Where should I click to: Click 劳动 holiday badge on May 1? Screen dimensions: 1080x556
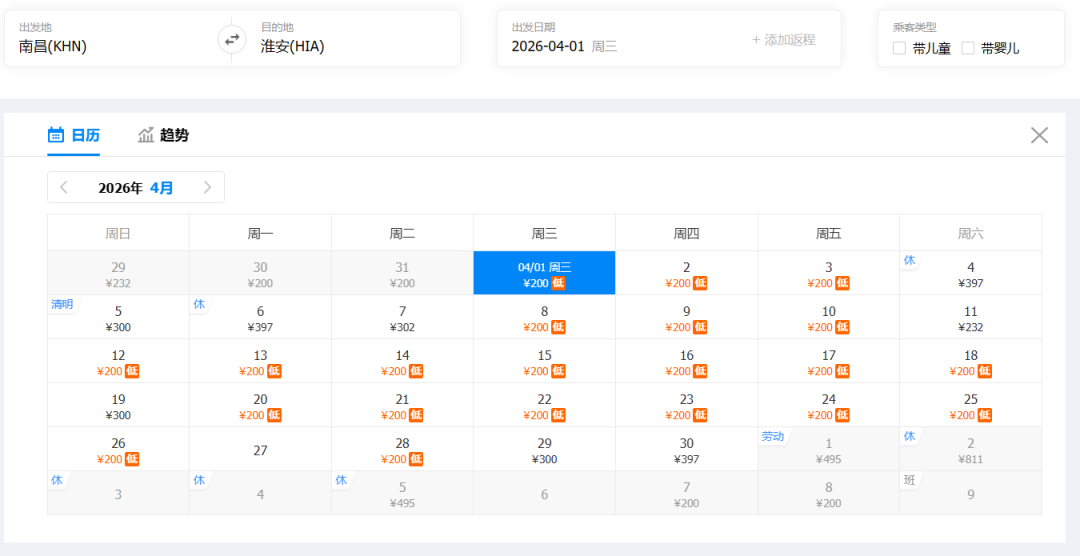click(x=772, y=436)
